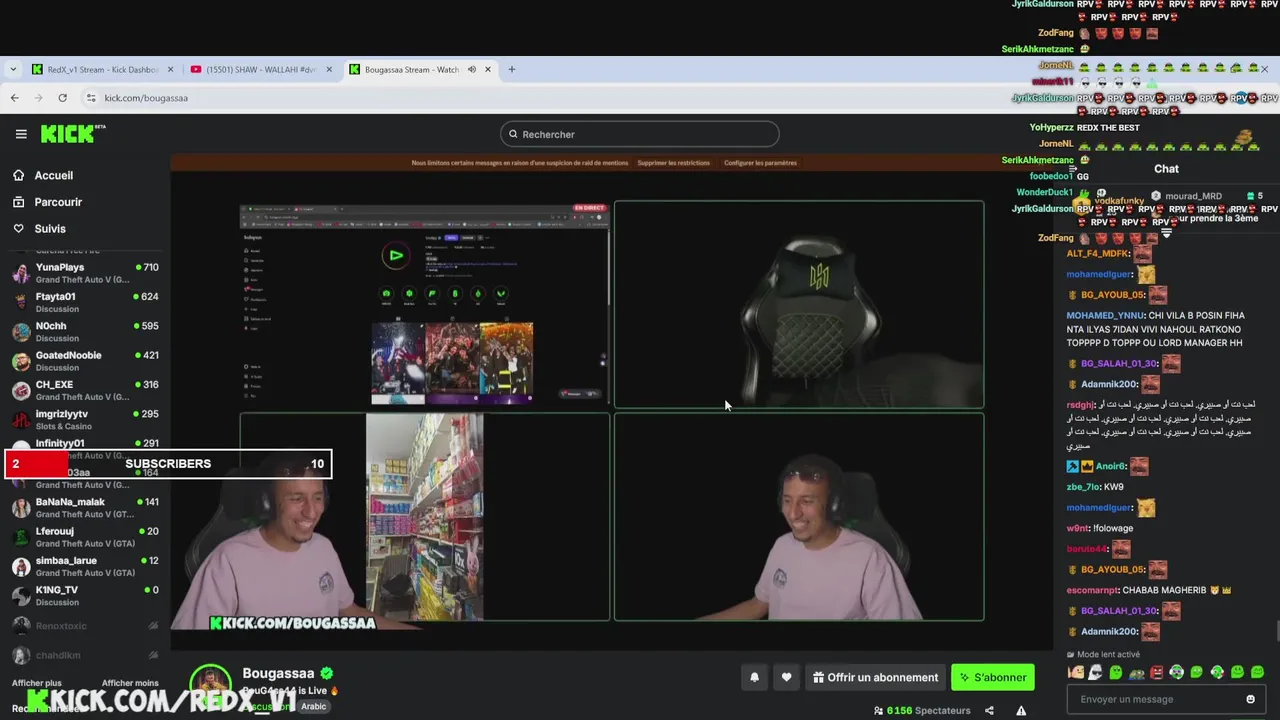1280x720 pixels.
Task: Click Offrir un abonnement button
Action: [876, 677]
